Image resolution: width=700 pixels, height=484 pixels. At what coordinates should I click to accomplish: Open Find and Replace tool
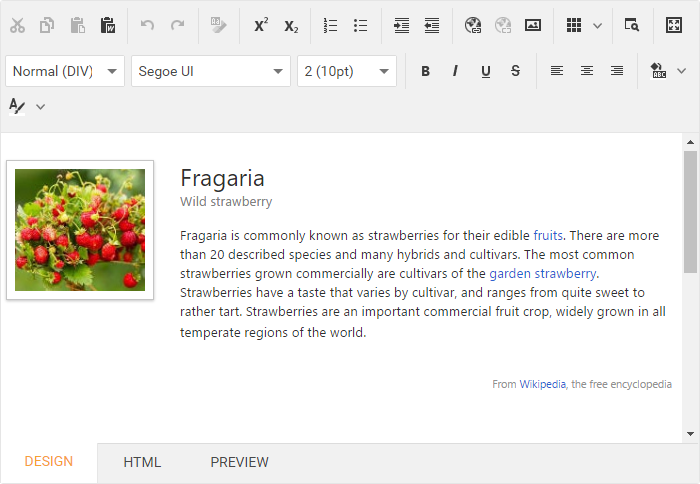pyautogui.click(x=631, y=26)
